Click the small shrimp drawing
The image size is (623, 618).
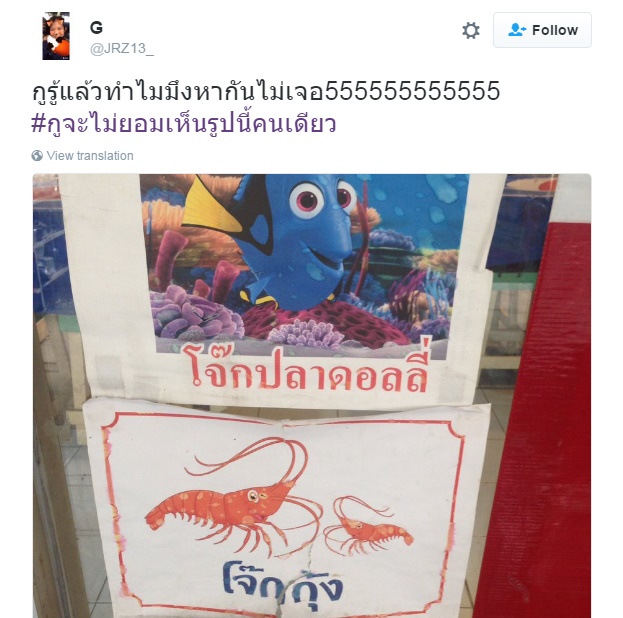[368, 525]
